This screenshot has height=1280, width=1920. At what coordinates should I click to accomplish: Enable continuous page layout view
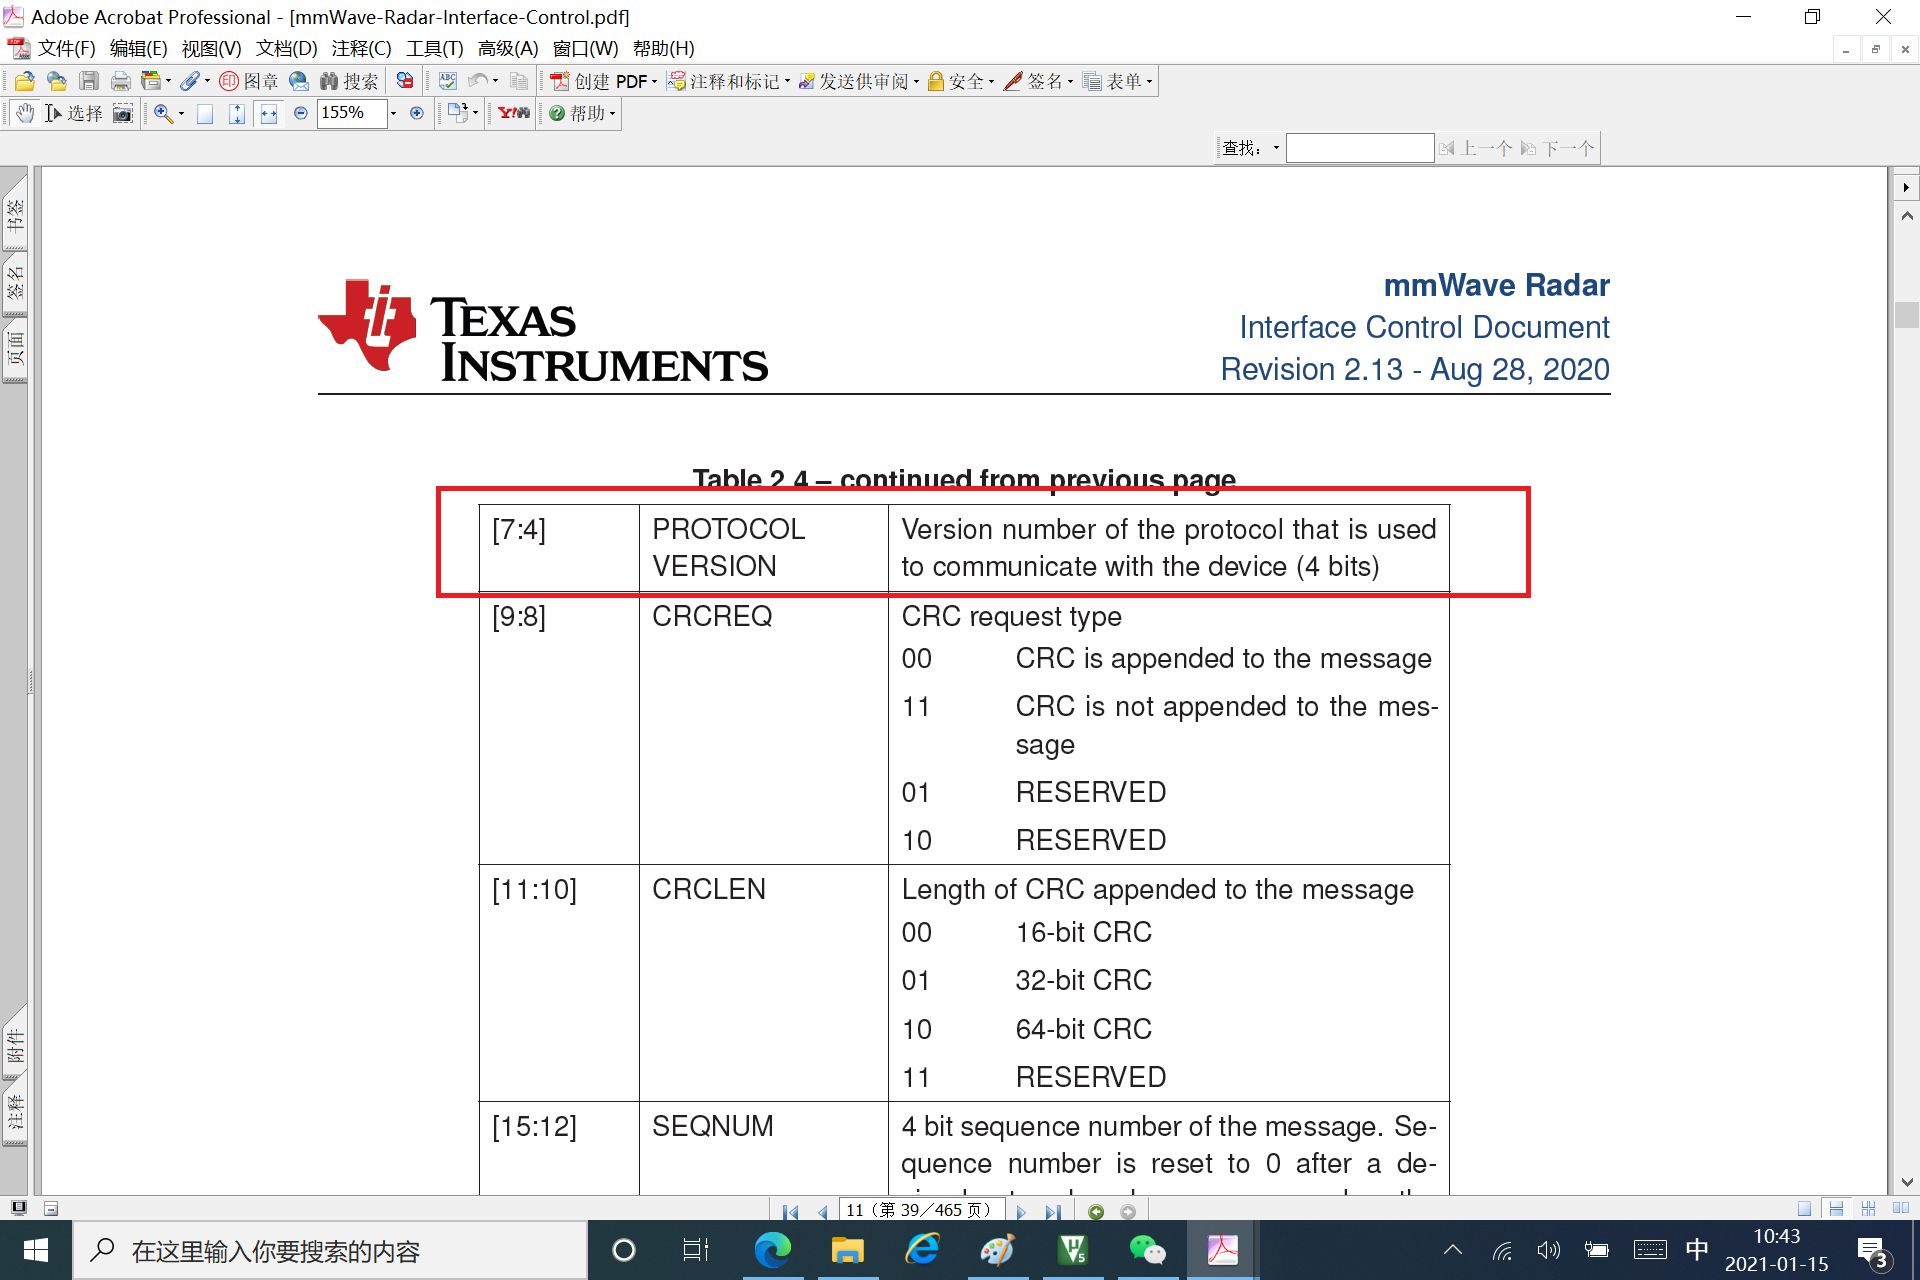(1836, 1208)
